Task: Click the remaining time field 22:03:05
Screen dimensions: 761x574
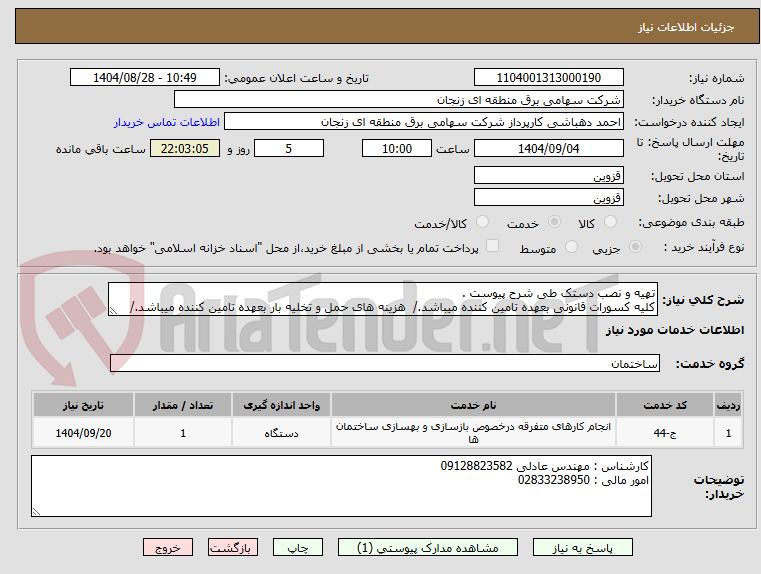Action: click(x=185, y=148)
